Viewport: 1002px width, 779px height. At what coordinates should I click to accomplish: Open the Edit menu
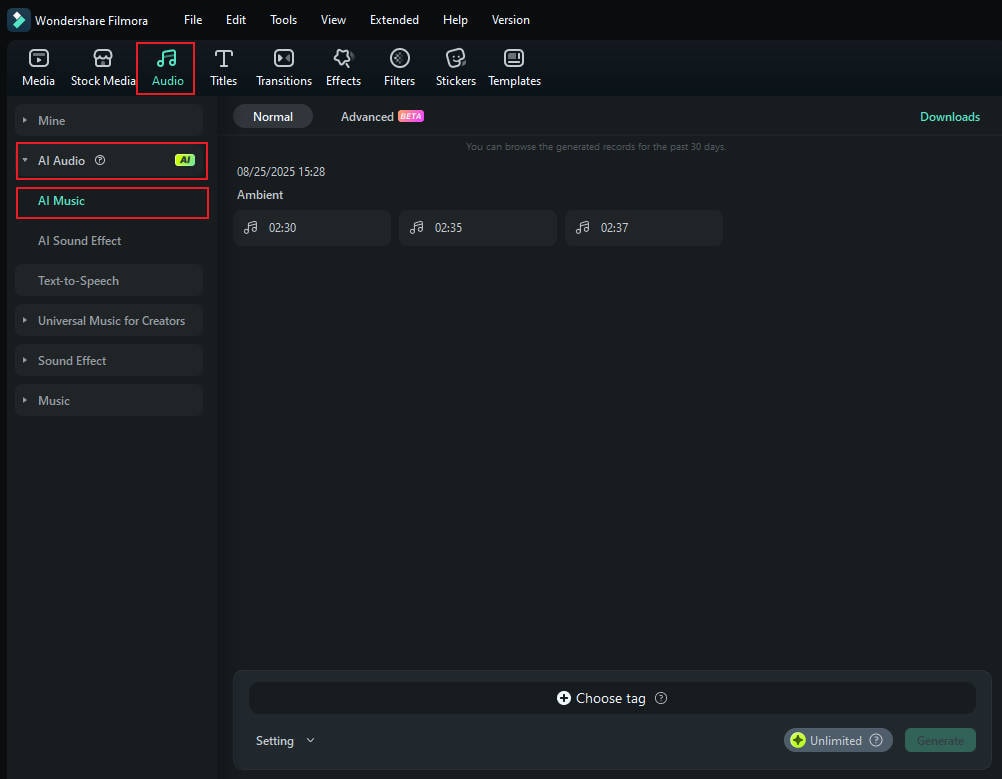pos(236,20)
